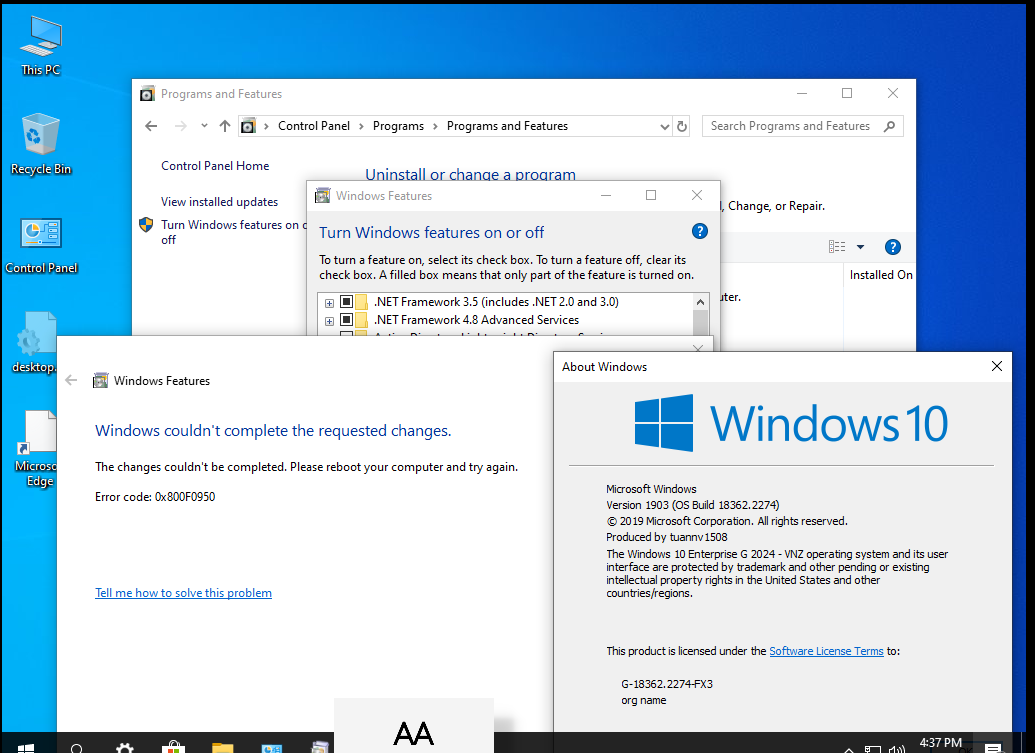Screen dimensions: 1035x753
Task: Open taskbar Search
Action: pos(77,747)
